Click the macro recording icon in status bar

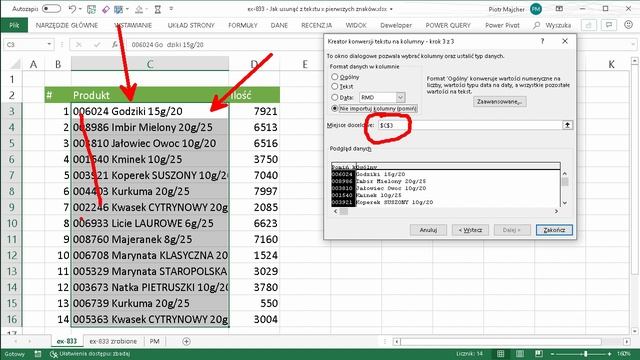[38, 354]
